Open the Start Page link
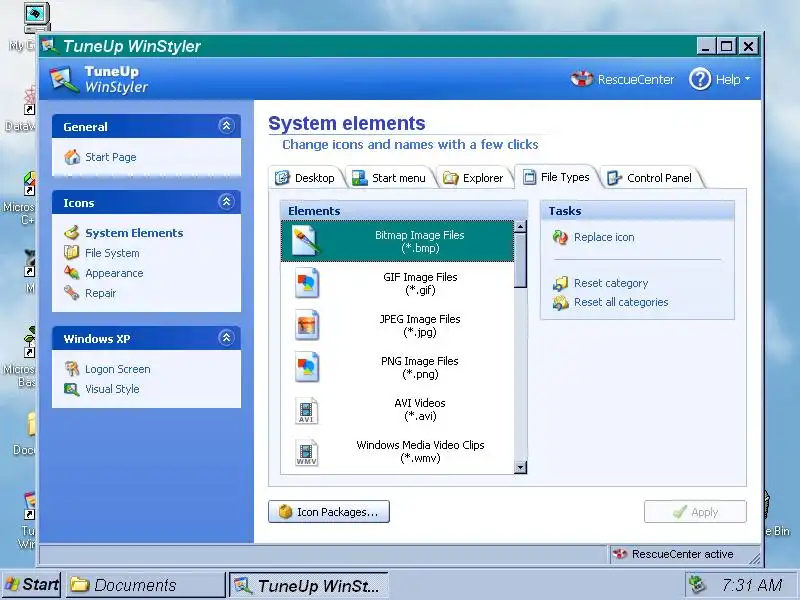Screen dimensions: 800x600 [111, 157]
